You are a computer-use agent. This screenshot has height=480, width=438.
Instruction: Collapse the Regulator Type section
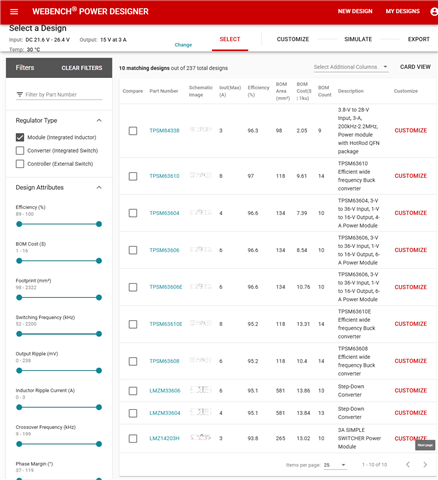[x=99, y=120]
